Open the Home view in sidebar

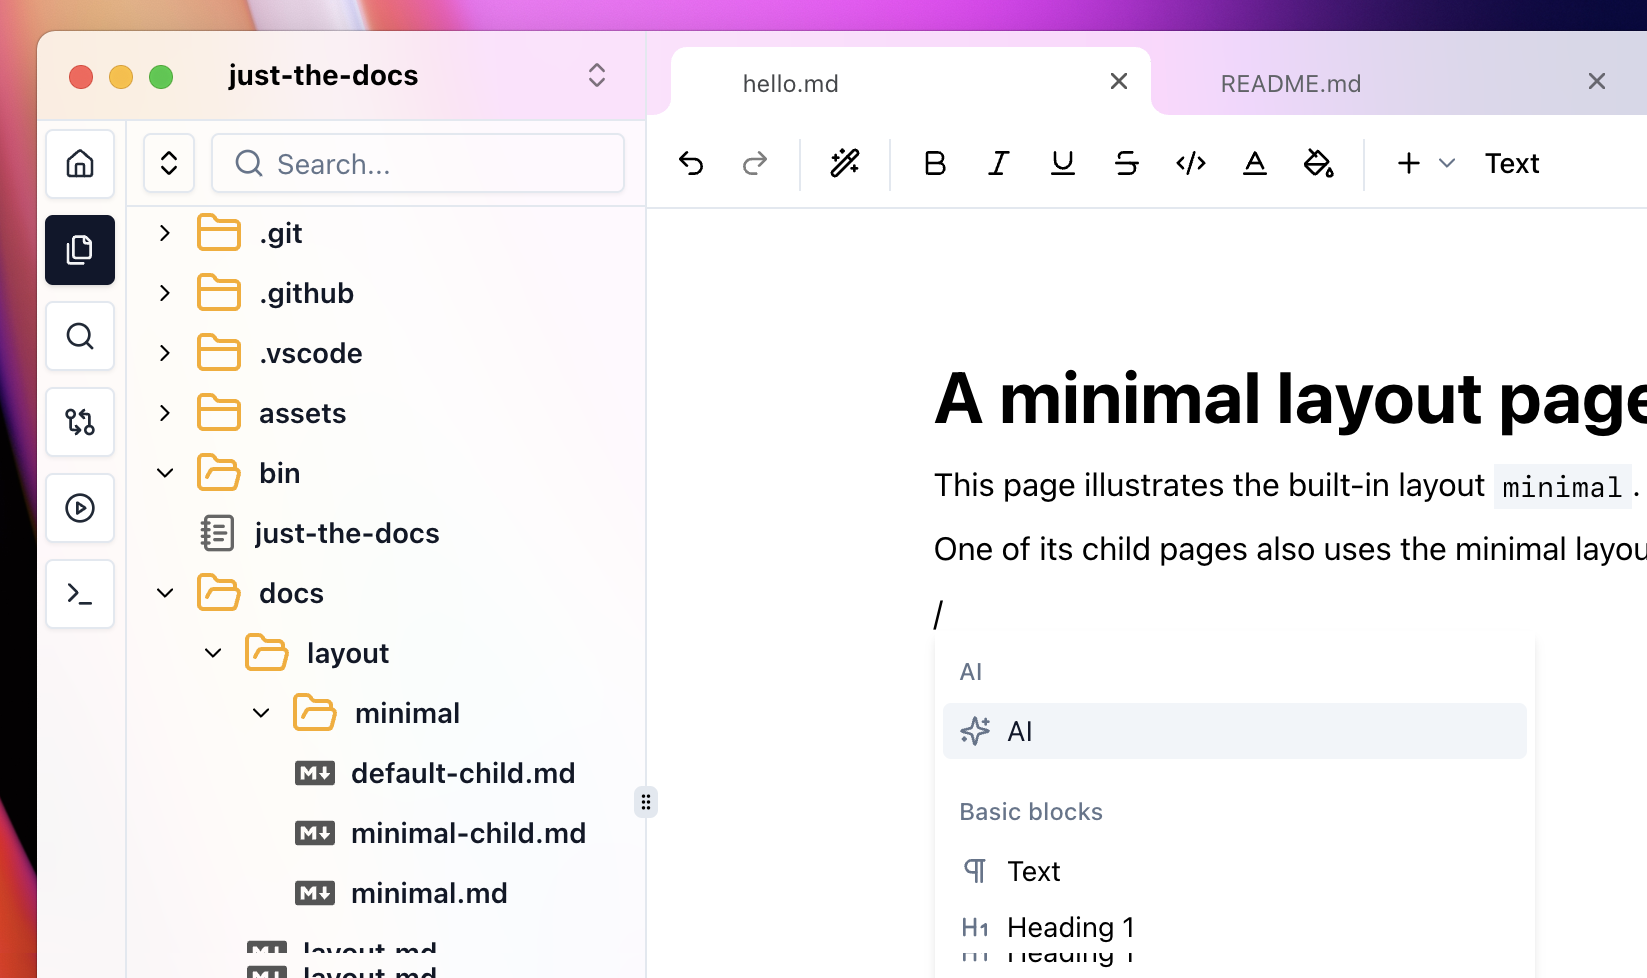coord(80,164)
